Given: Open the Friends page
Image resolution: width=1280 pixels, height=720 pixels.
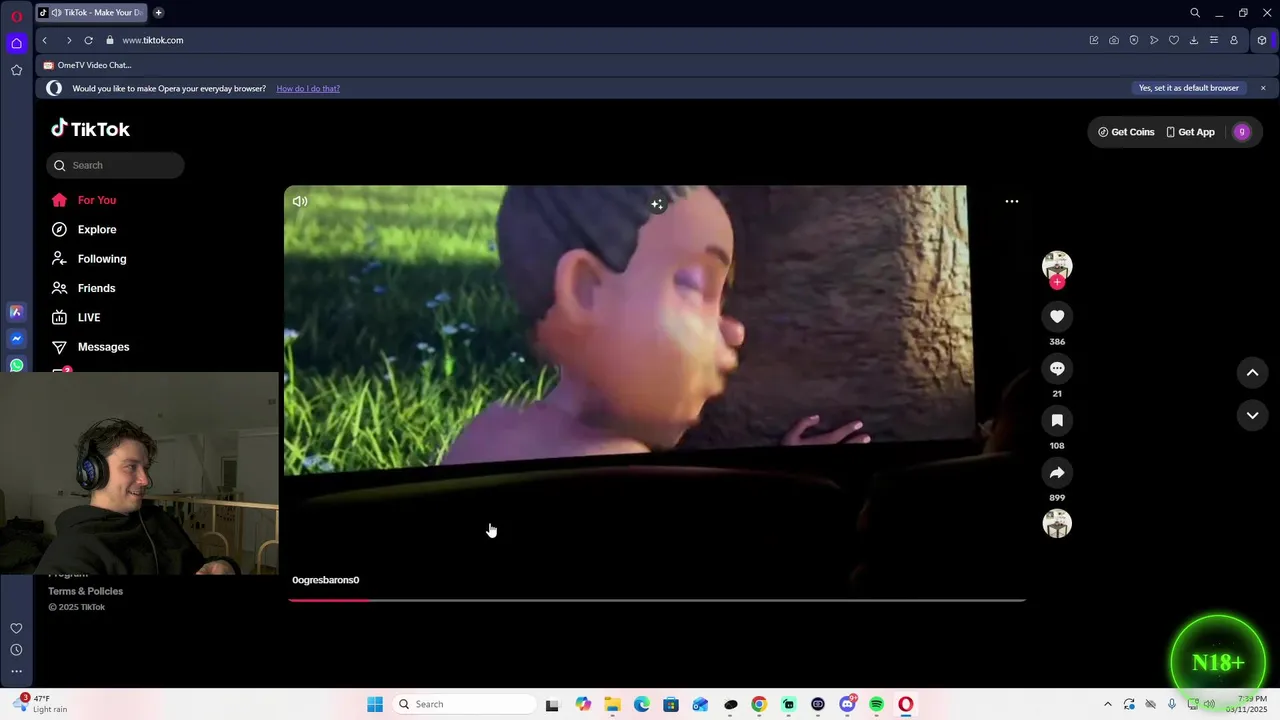Looking at the screenshot, I should pos(85,288).
